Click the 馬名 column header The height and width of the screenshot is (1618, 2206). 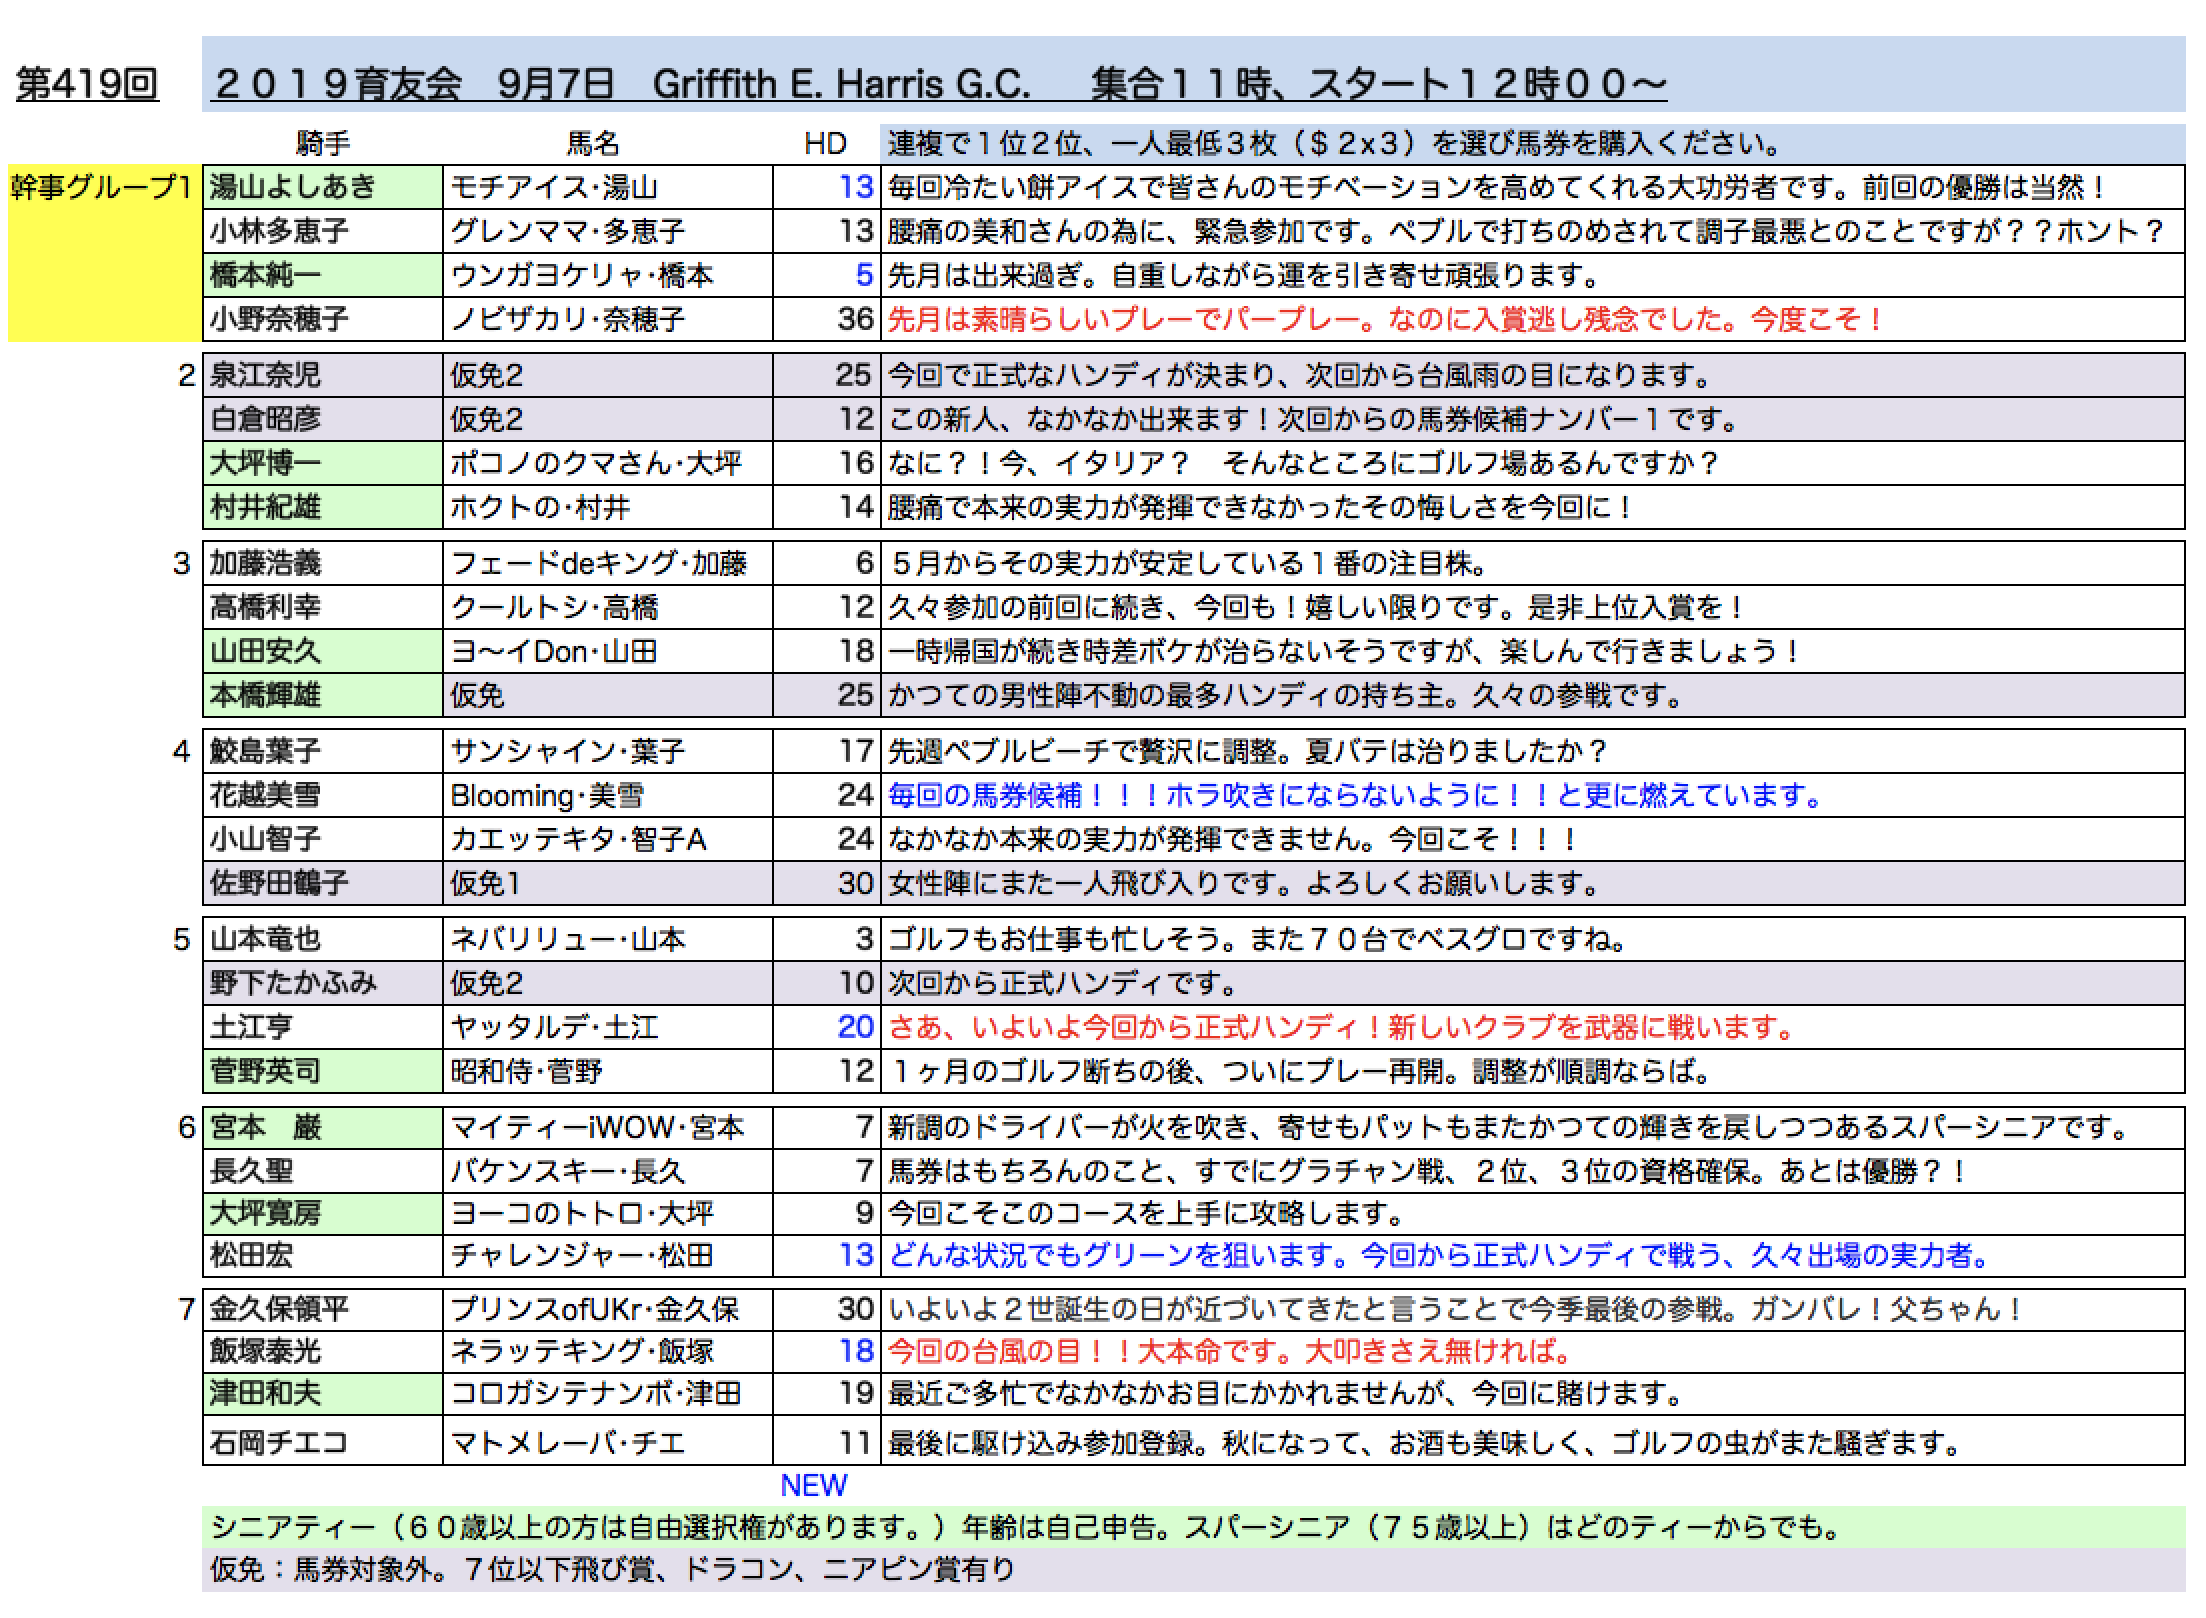pos(593,144)
